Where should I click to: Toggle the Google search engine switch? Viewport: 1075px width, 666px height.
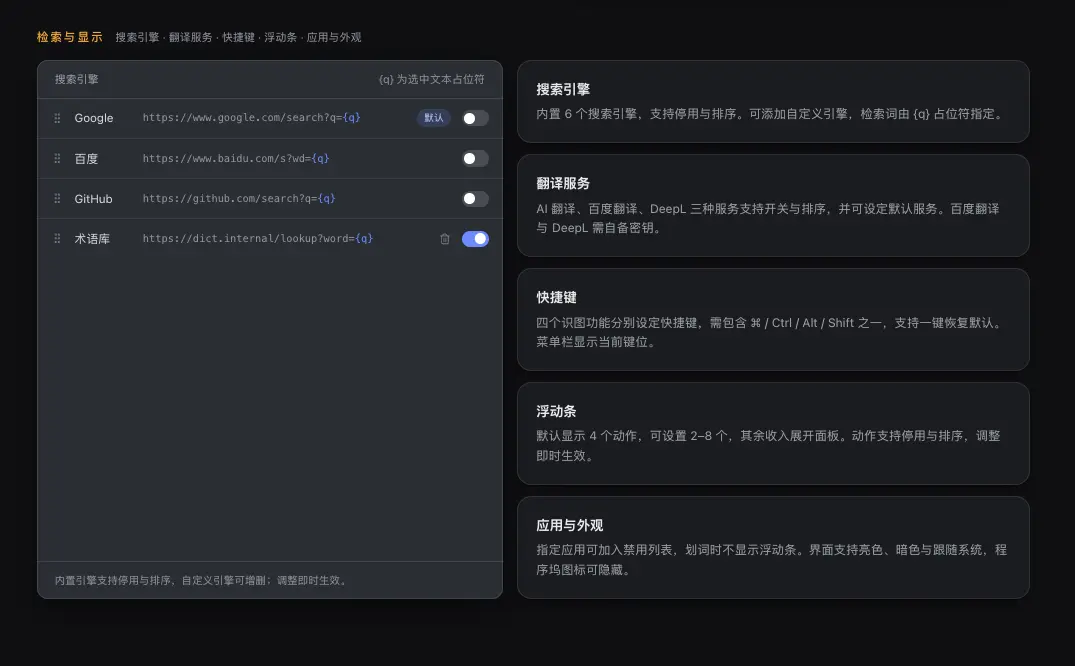[475, 118]
